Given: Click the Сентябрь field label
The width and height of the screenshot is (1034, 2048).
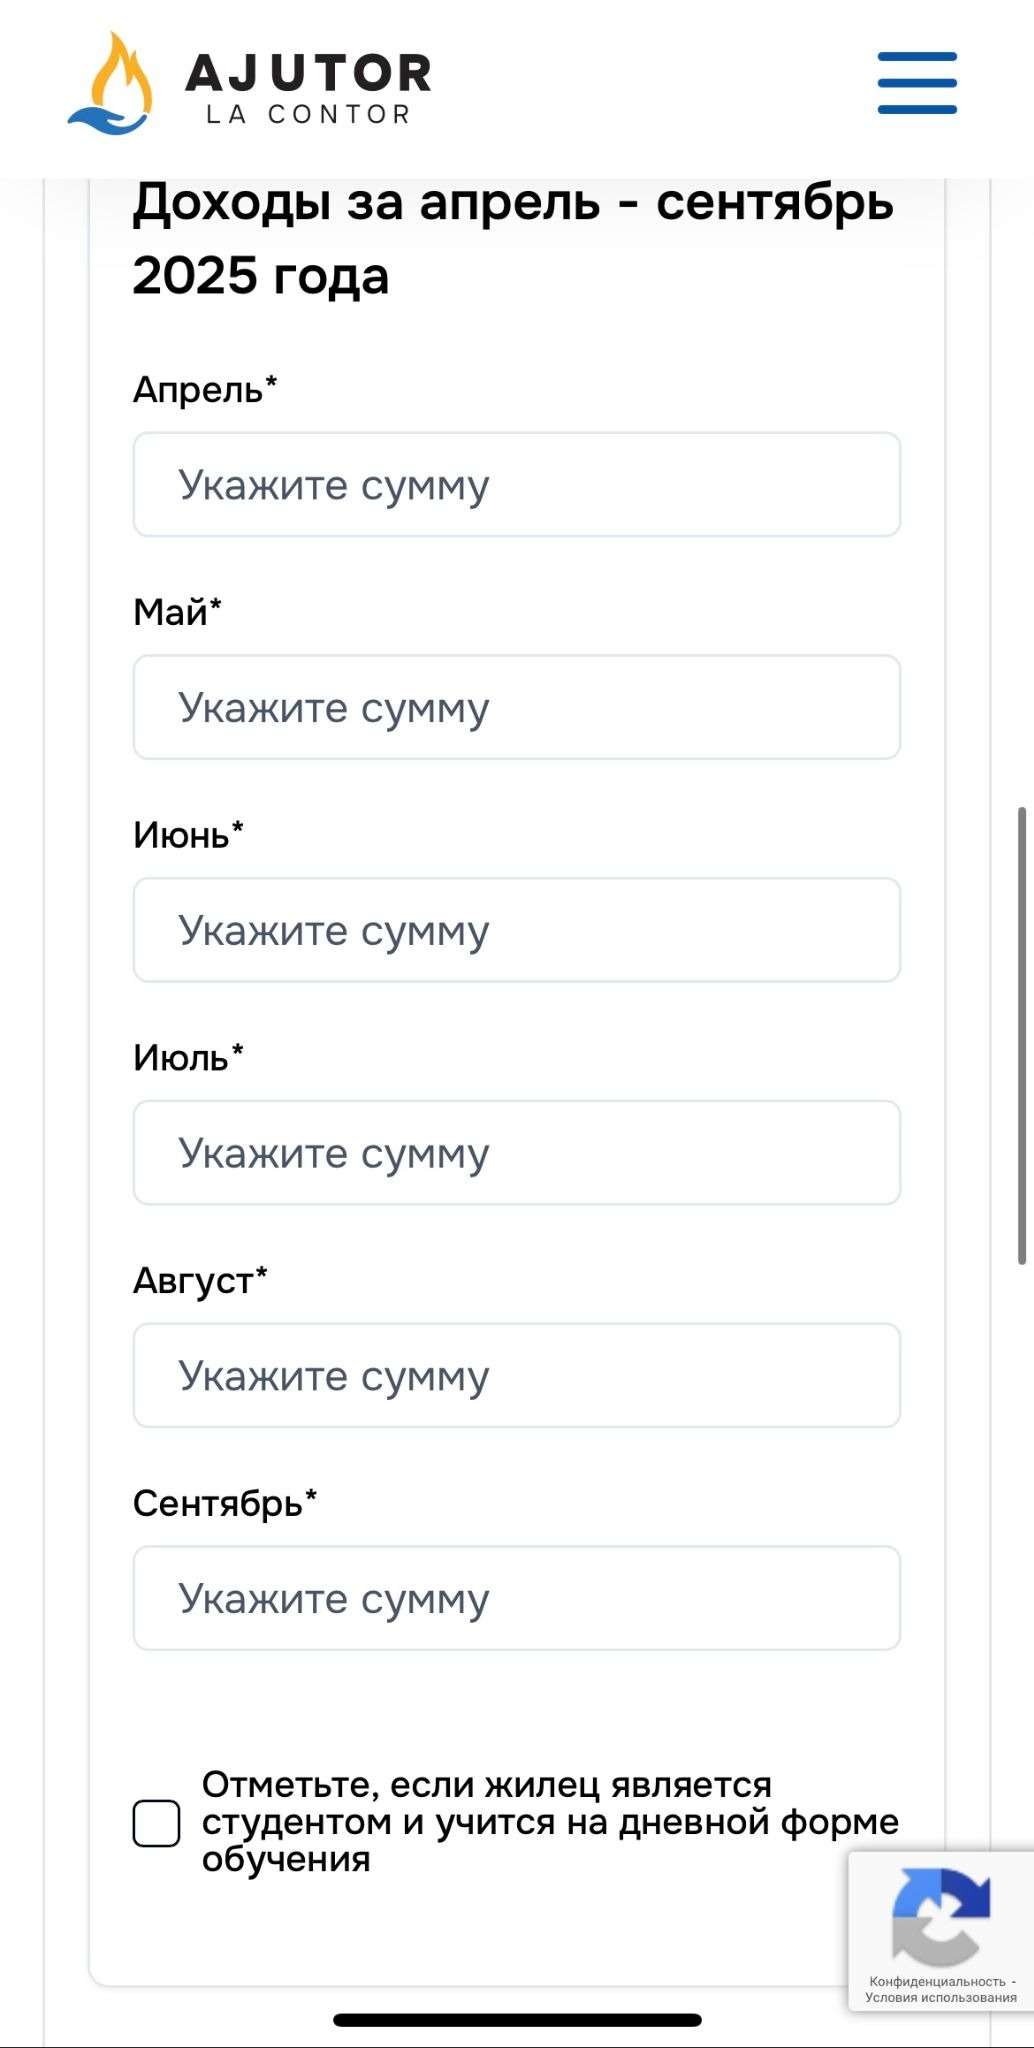Looking at the screenshot, I should [x=224, y=1503].
